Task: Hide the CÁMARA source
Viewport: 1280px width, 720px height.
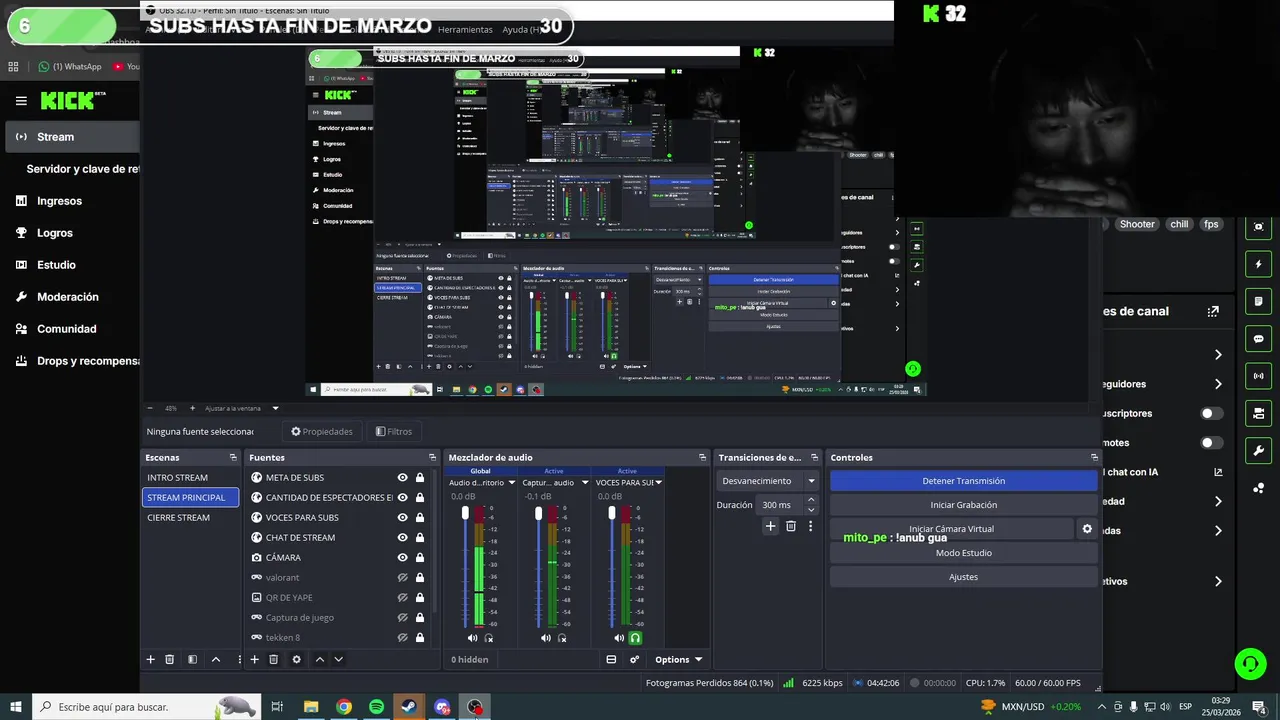Action: (x=402, y=557)
